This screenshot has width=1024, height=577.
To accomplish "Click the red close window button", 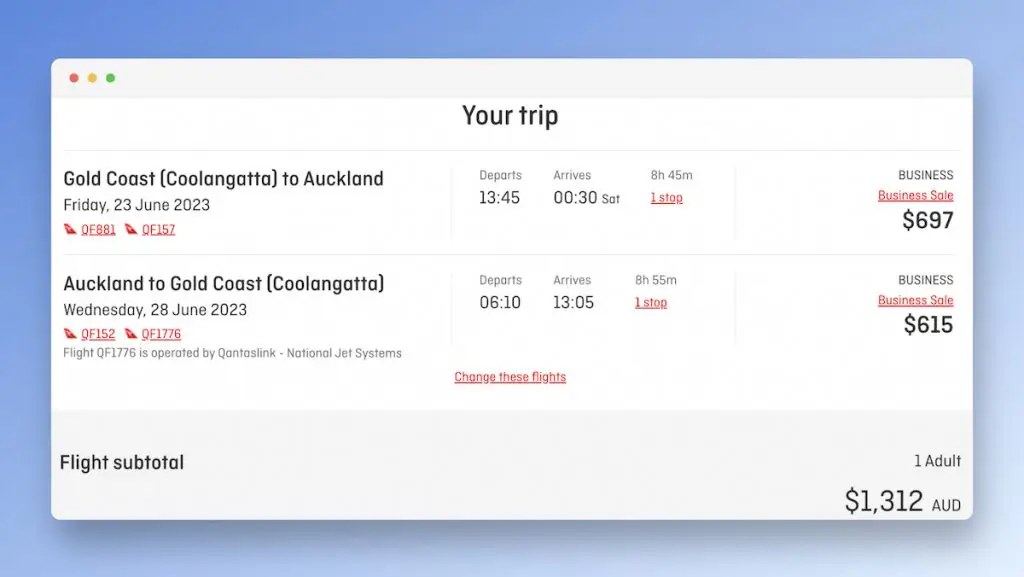I will [74, 78].
